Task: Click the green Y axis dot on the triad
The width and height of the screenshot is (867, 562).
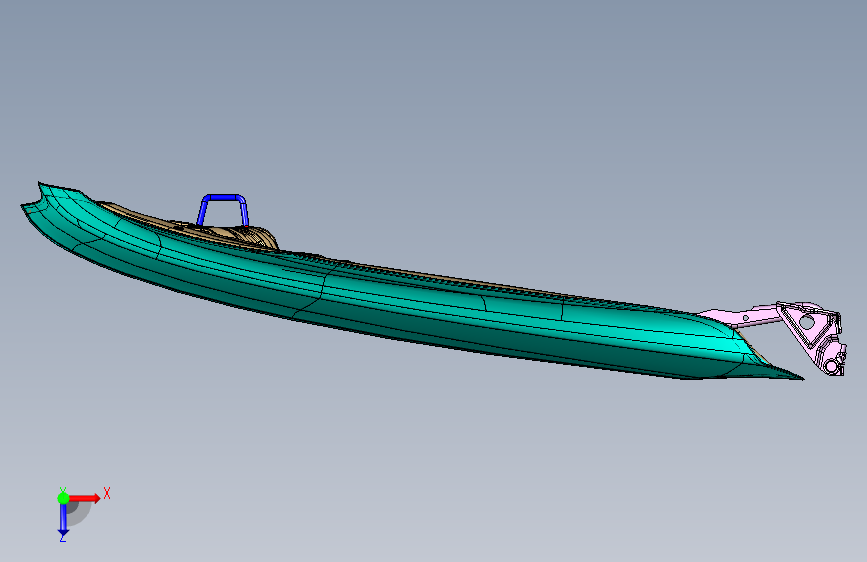Action: [63, 498]
